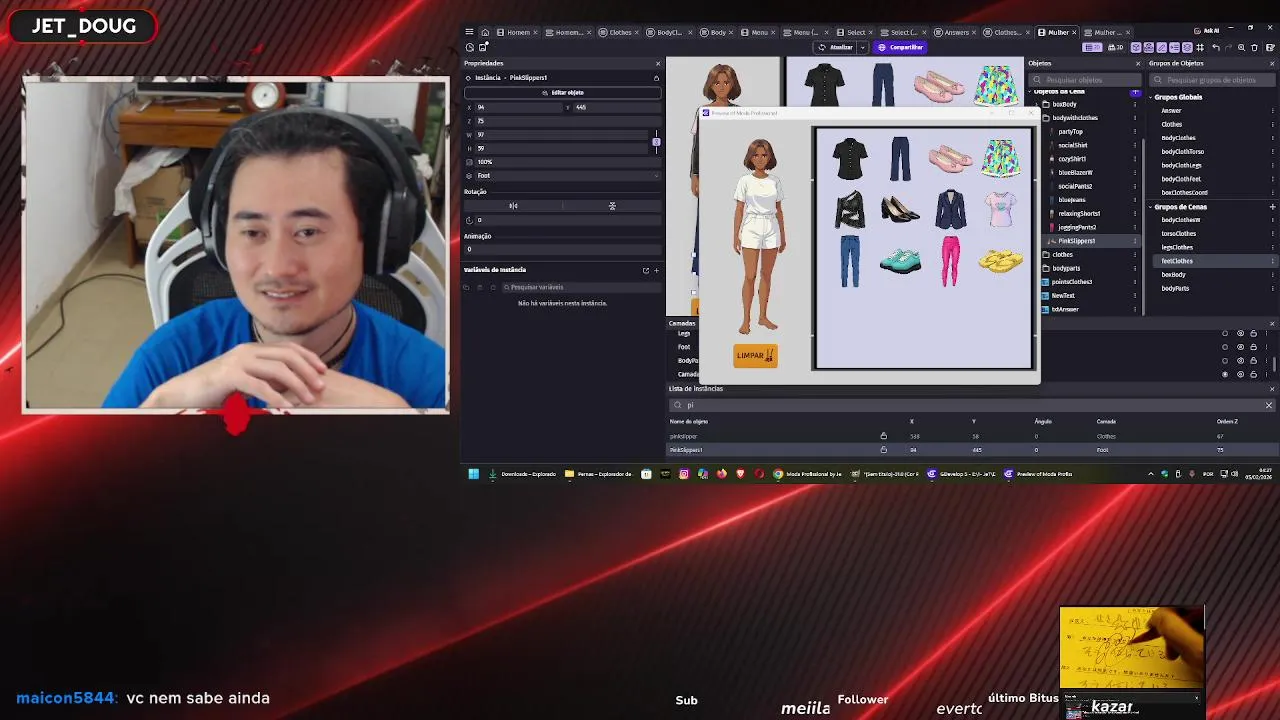This screenshot has height=720, width=1280.
Task: Close the Propriedades panel
Action: coord(657,63)
